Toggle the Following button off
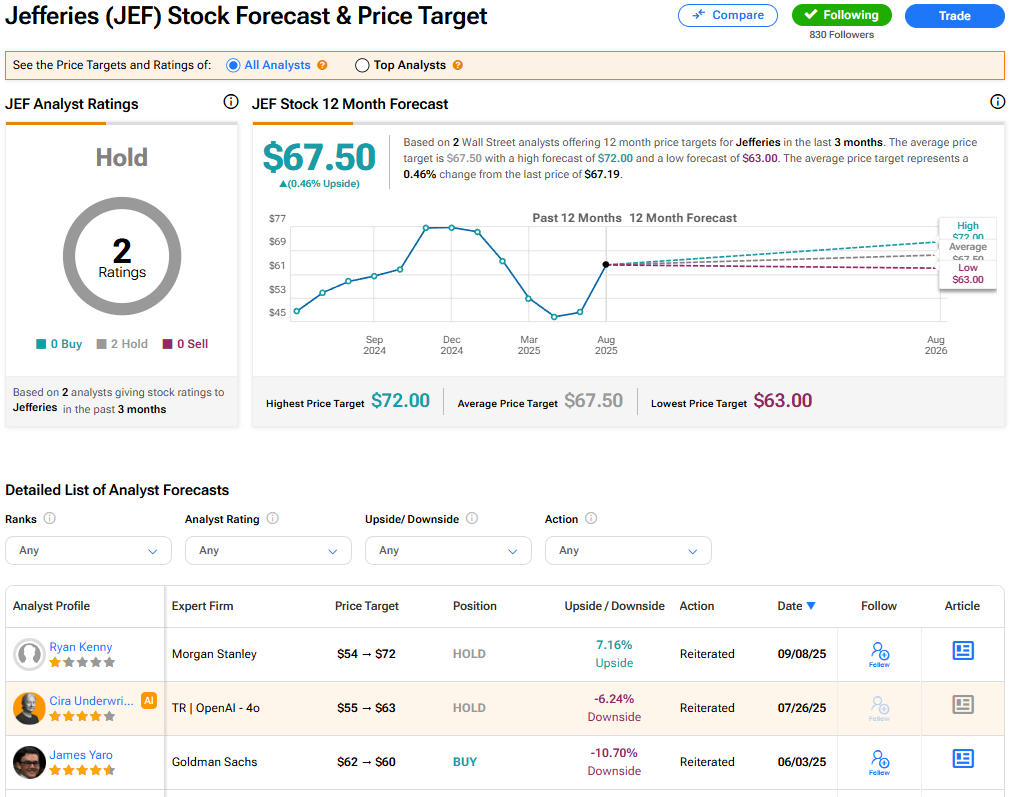 pyautogui.click(x=842, y=15)
